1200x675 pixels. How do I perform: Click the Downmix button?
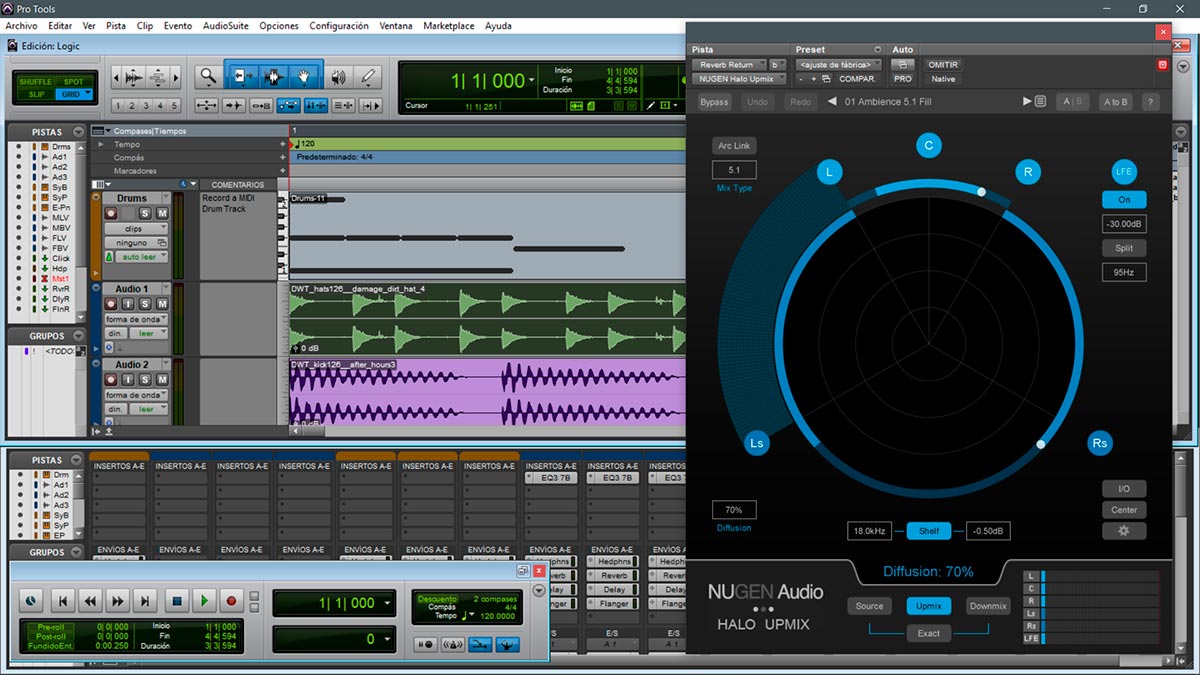click(988, 606)
